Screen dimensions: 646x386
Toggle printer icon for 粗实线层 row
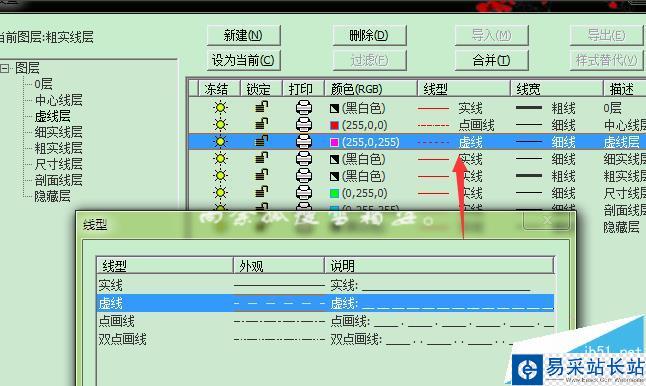point(304,176)
